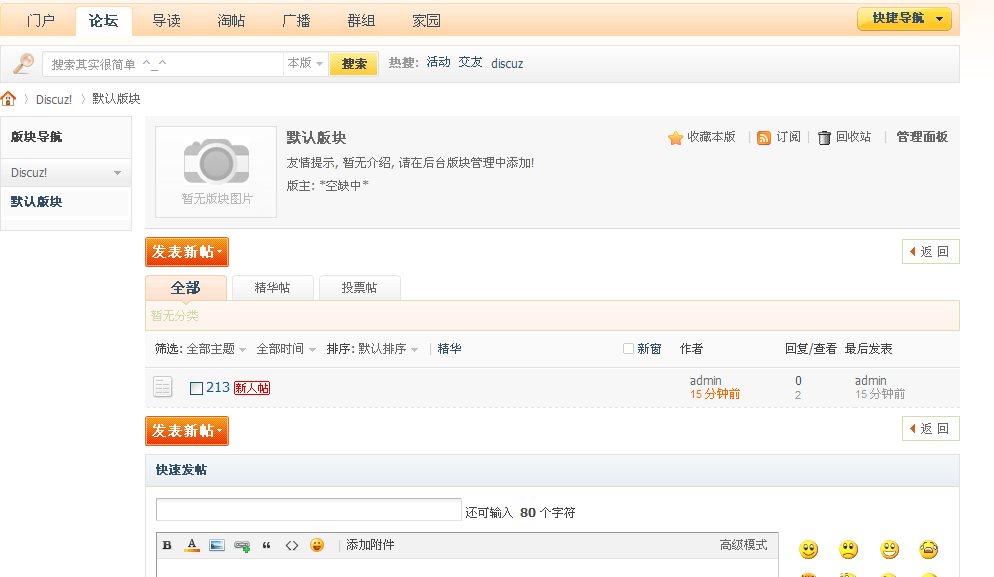Open the 快捷导航 dropdown
The width and height of the screenshot is (994, 577).
coord(905,19)
